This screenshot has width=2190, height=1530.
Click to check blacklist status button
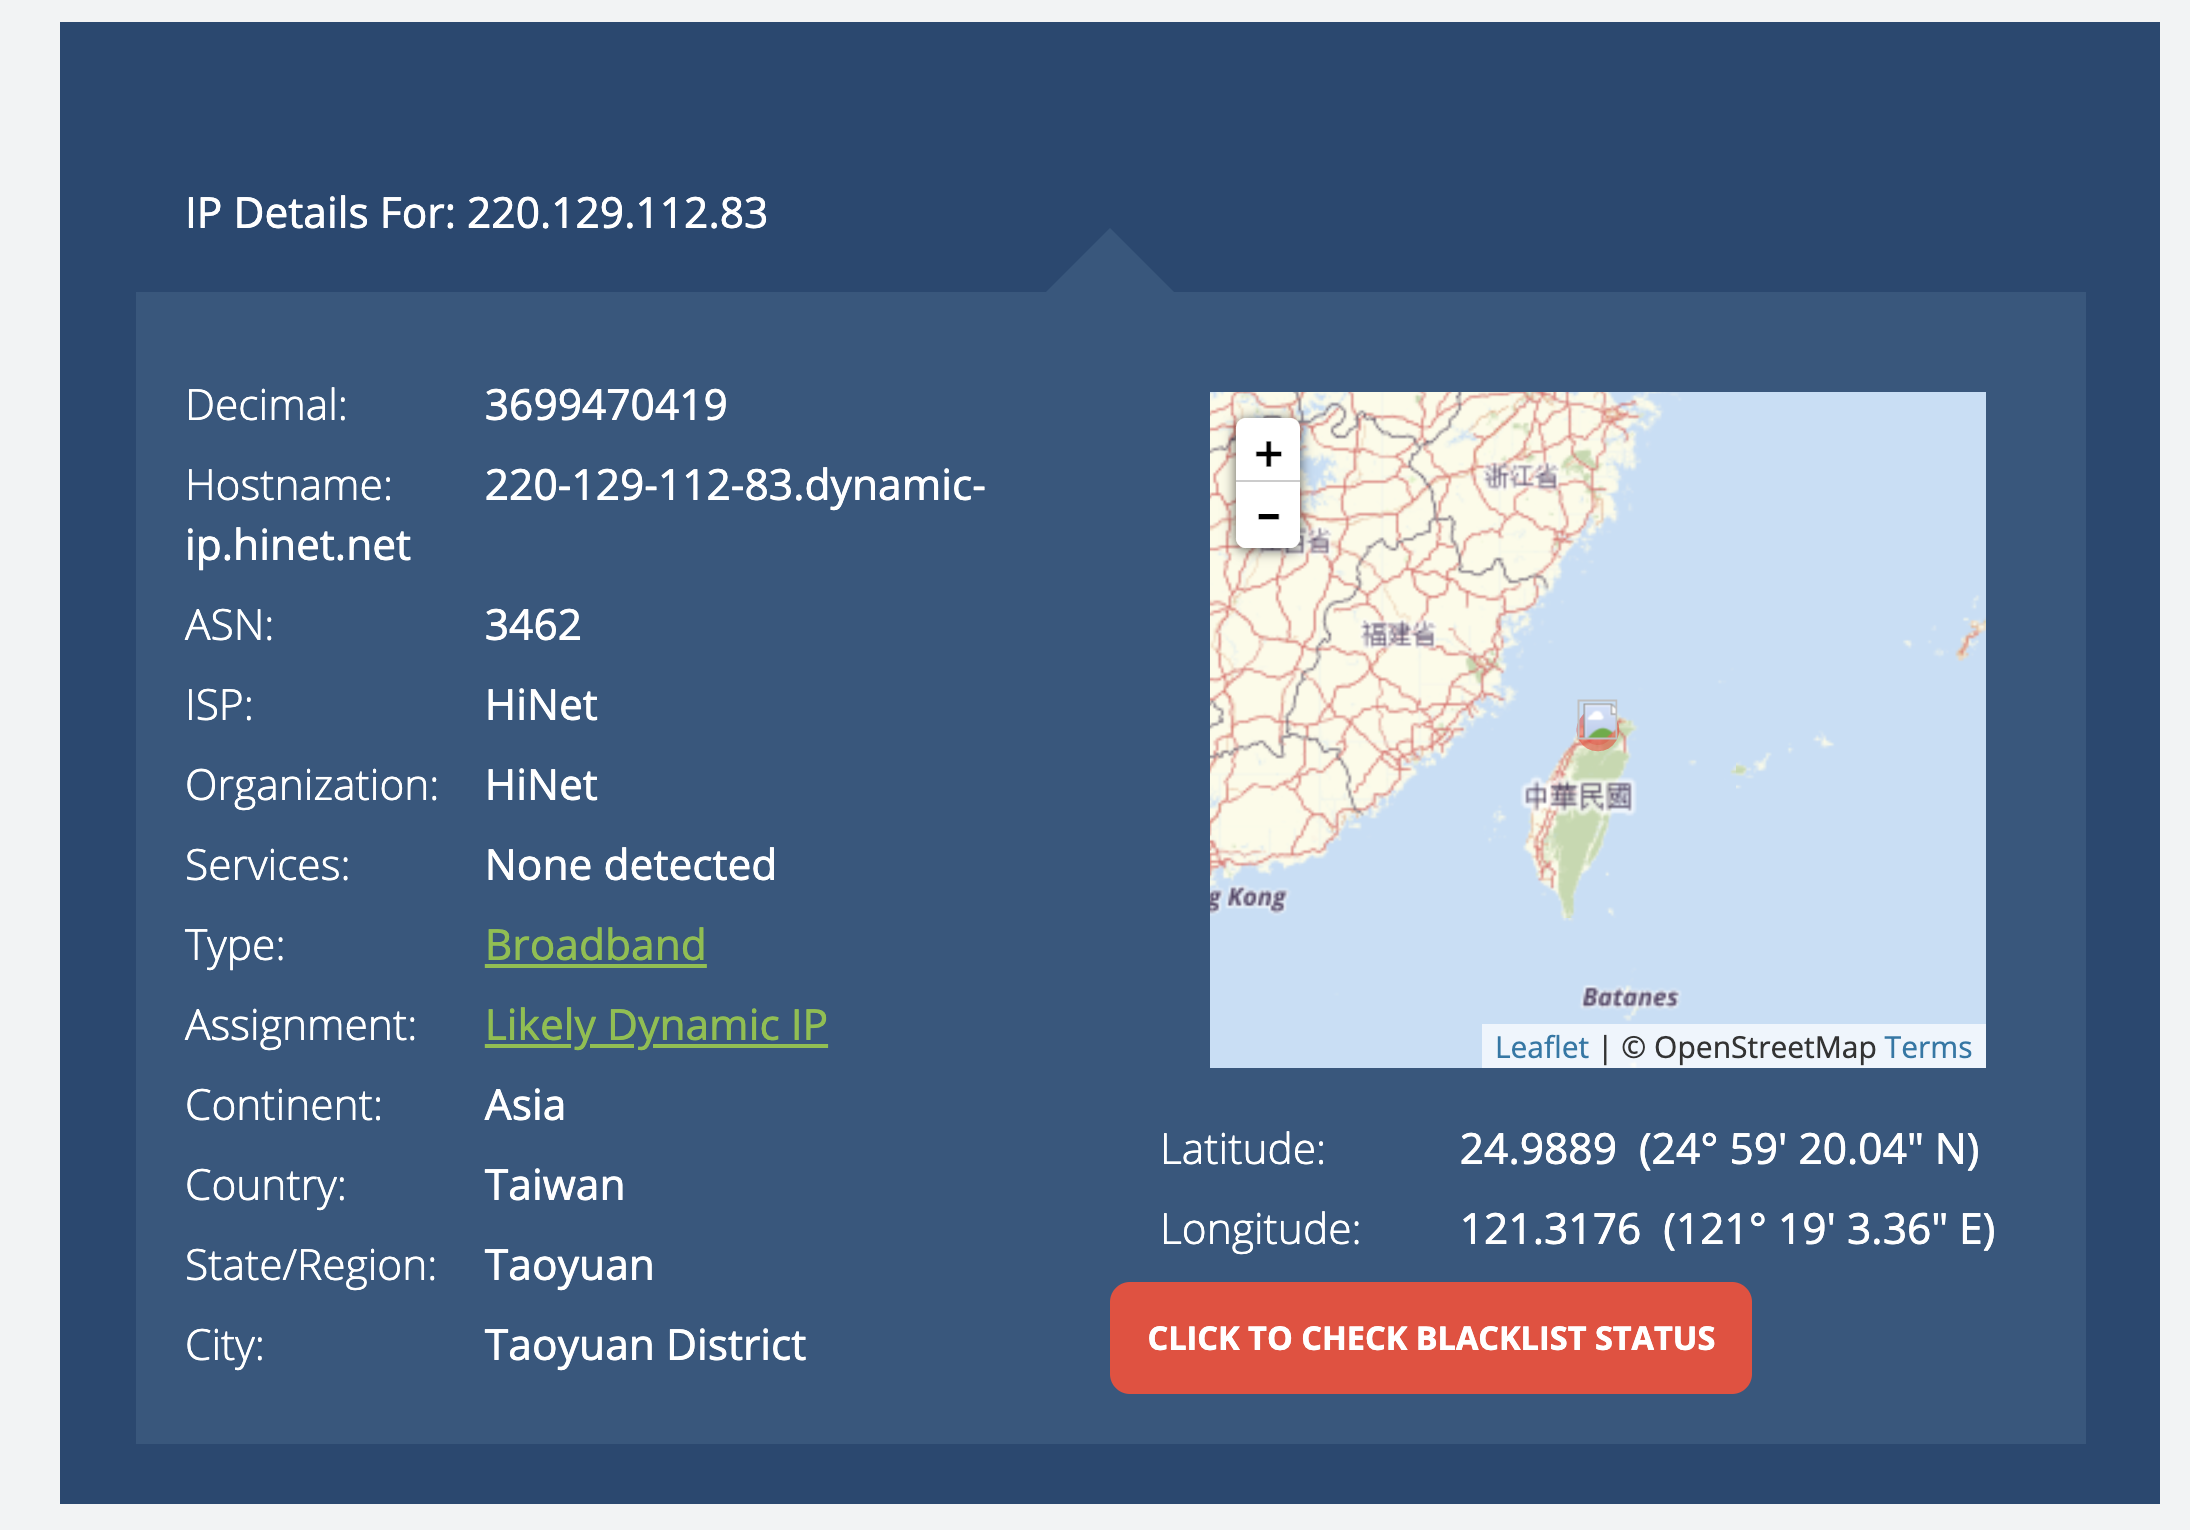1430,1338
